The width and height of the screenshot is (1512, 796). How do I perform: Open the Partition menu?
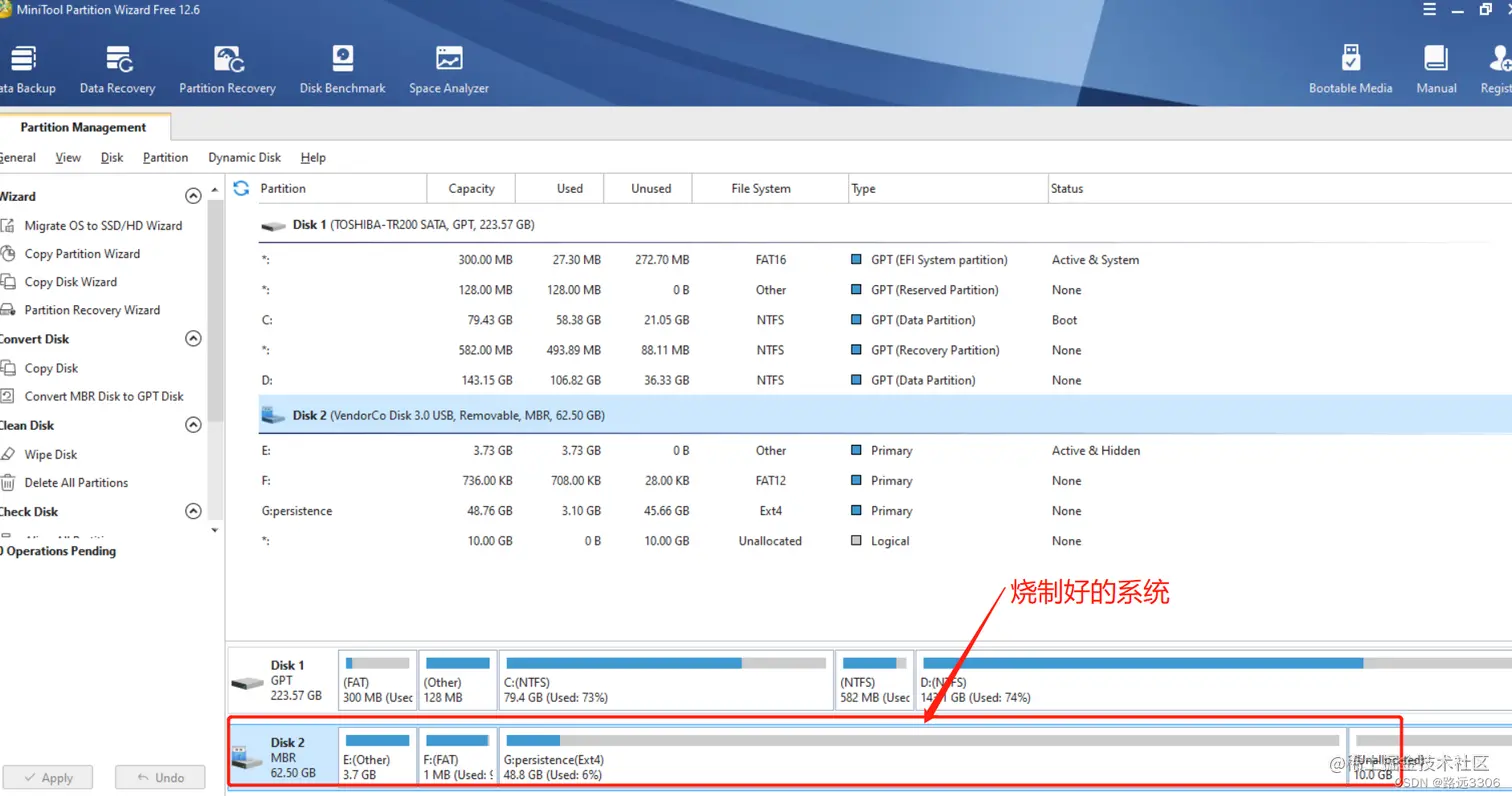165,158
